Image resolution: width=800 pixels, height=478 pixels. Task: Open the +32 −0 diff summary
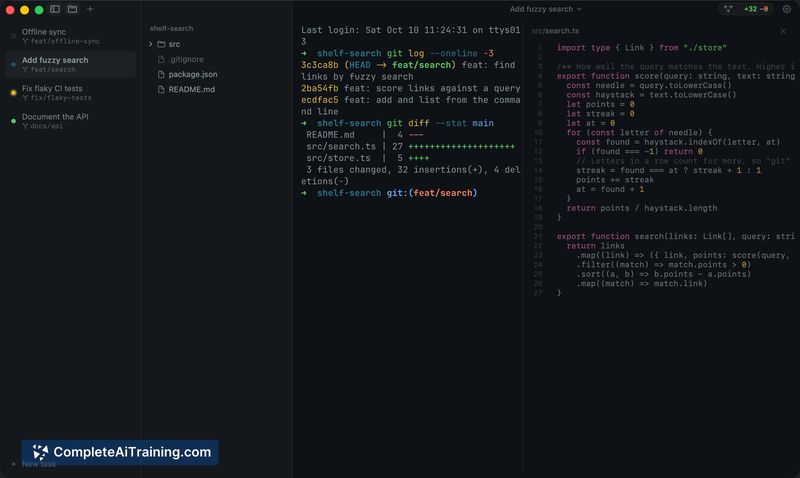[756, 9]
